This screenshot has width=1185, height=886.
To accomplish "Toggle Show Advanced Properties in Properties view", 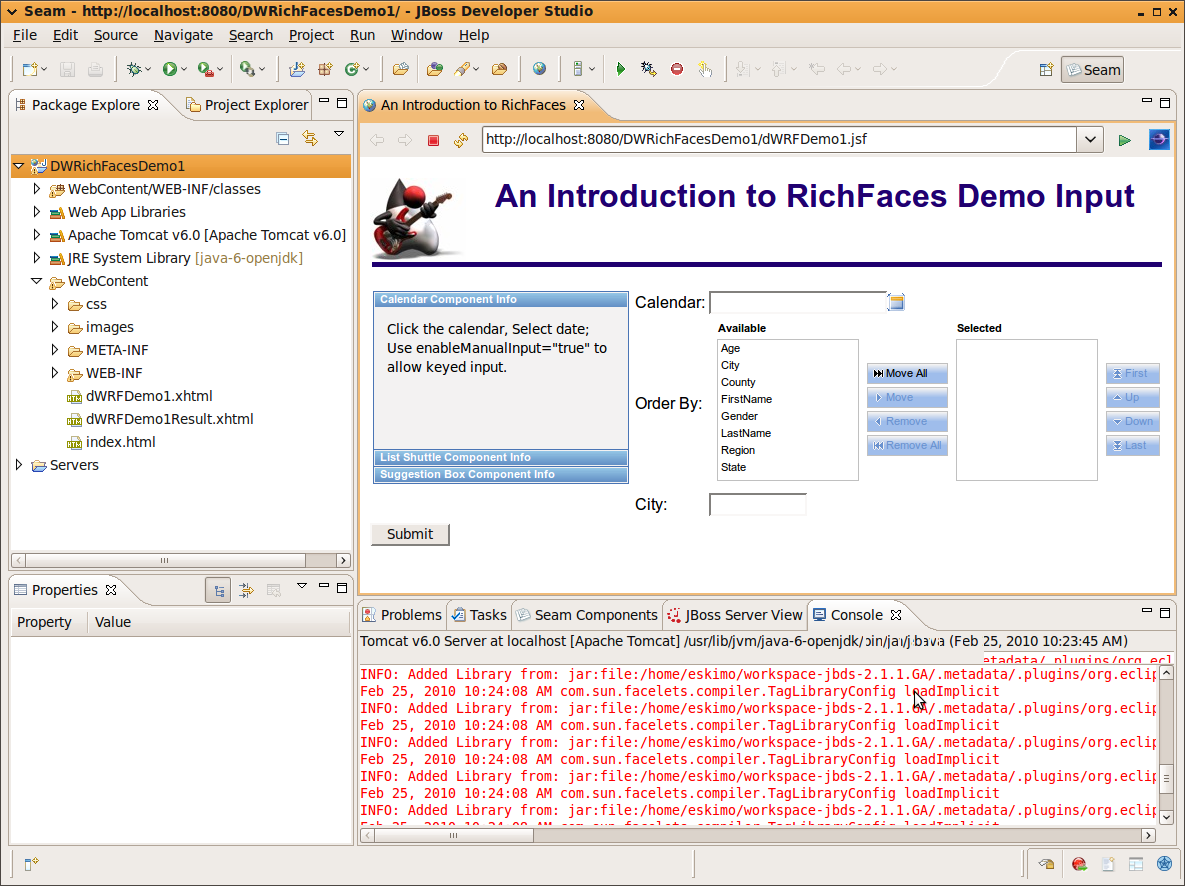I will [x=246, y=590].
